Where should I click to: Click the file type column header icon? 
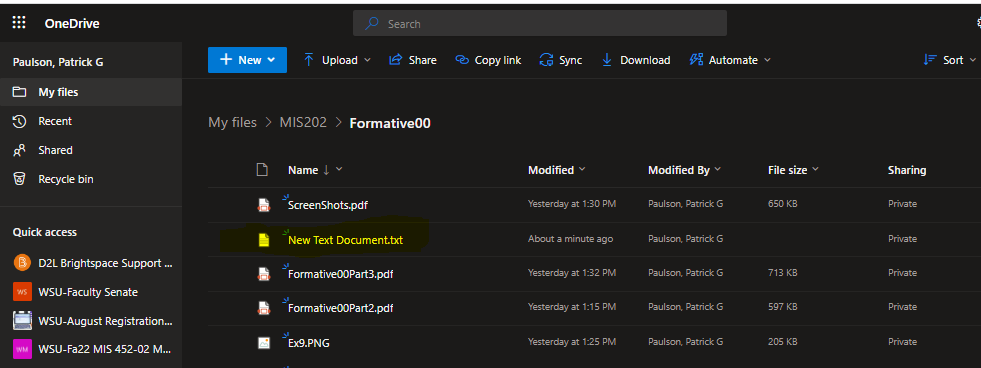tap(263, 170)
